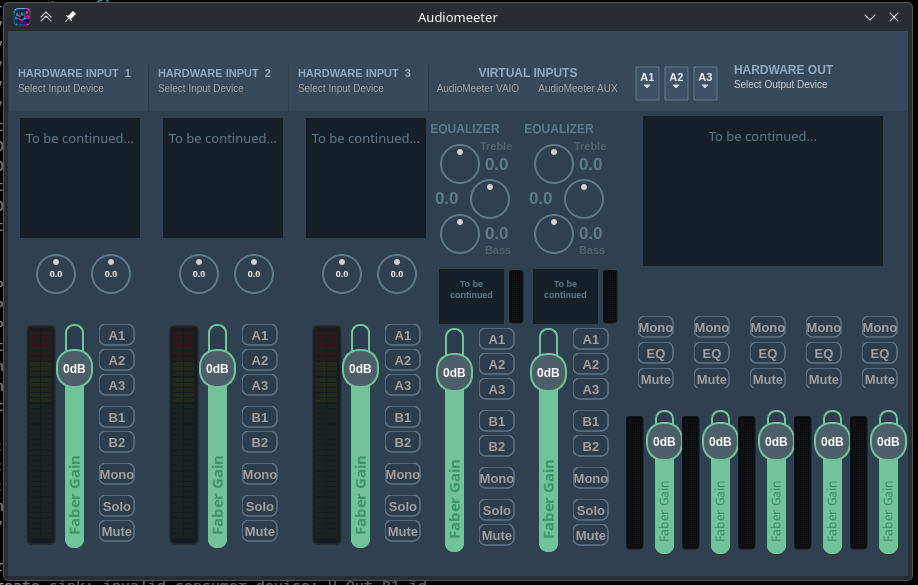Image resolution: width=918 pixels, height=585 pixels.
Task: Click the title bar dropdown chevron
Action: coord(870,17)
